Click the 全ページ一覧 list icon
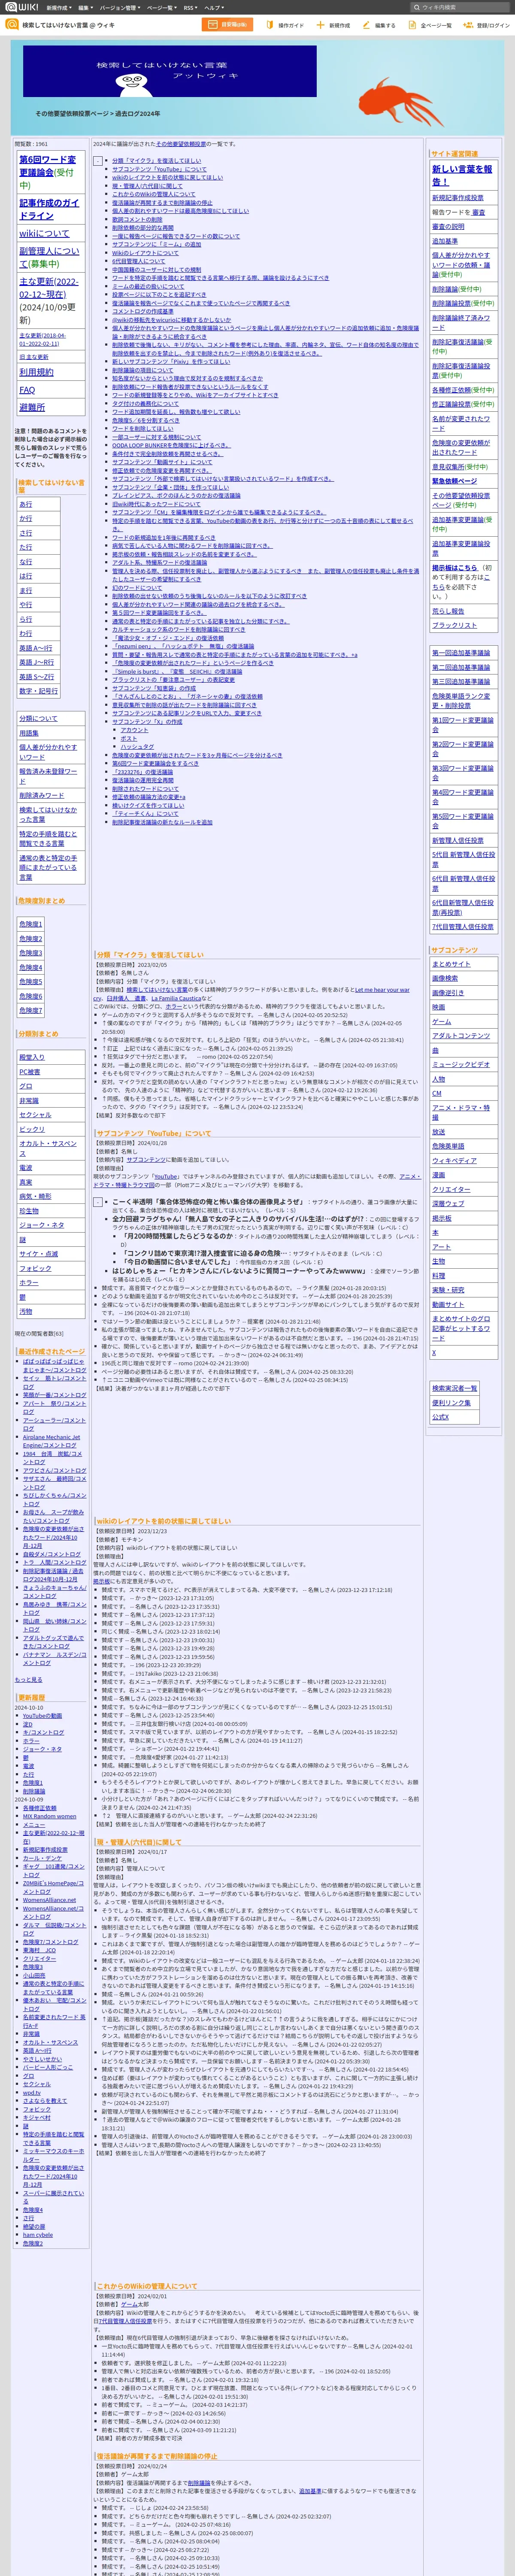 [412, 25]
